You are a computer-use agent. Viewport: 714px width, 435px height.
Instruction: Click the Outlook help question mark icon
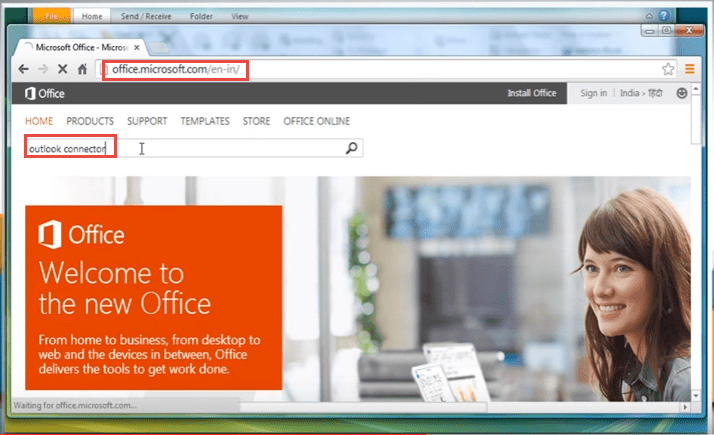click(664, 15)
